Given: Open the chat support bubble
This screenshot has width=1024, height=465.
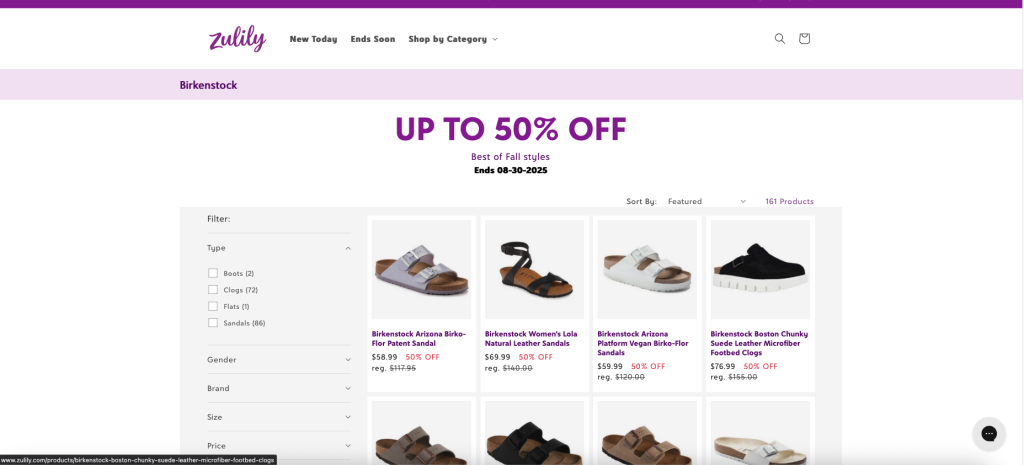Looking at the screenshot, I should coord(988,433).
